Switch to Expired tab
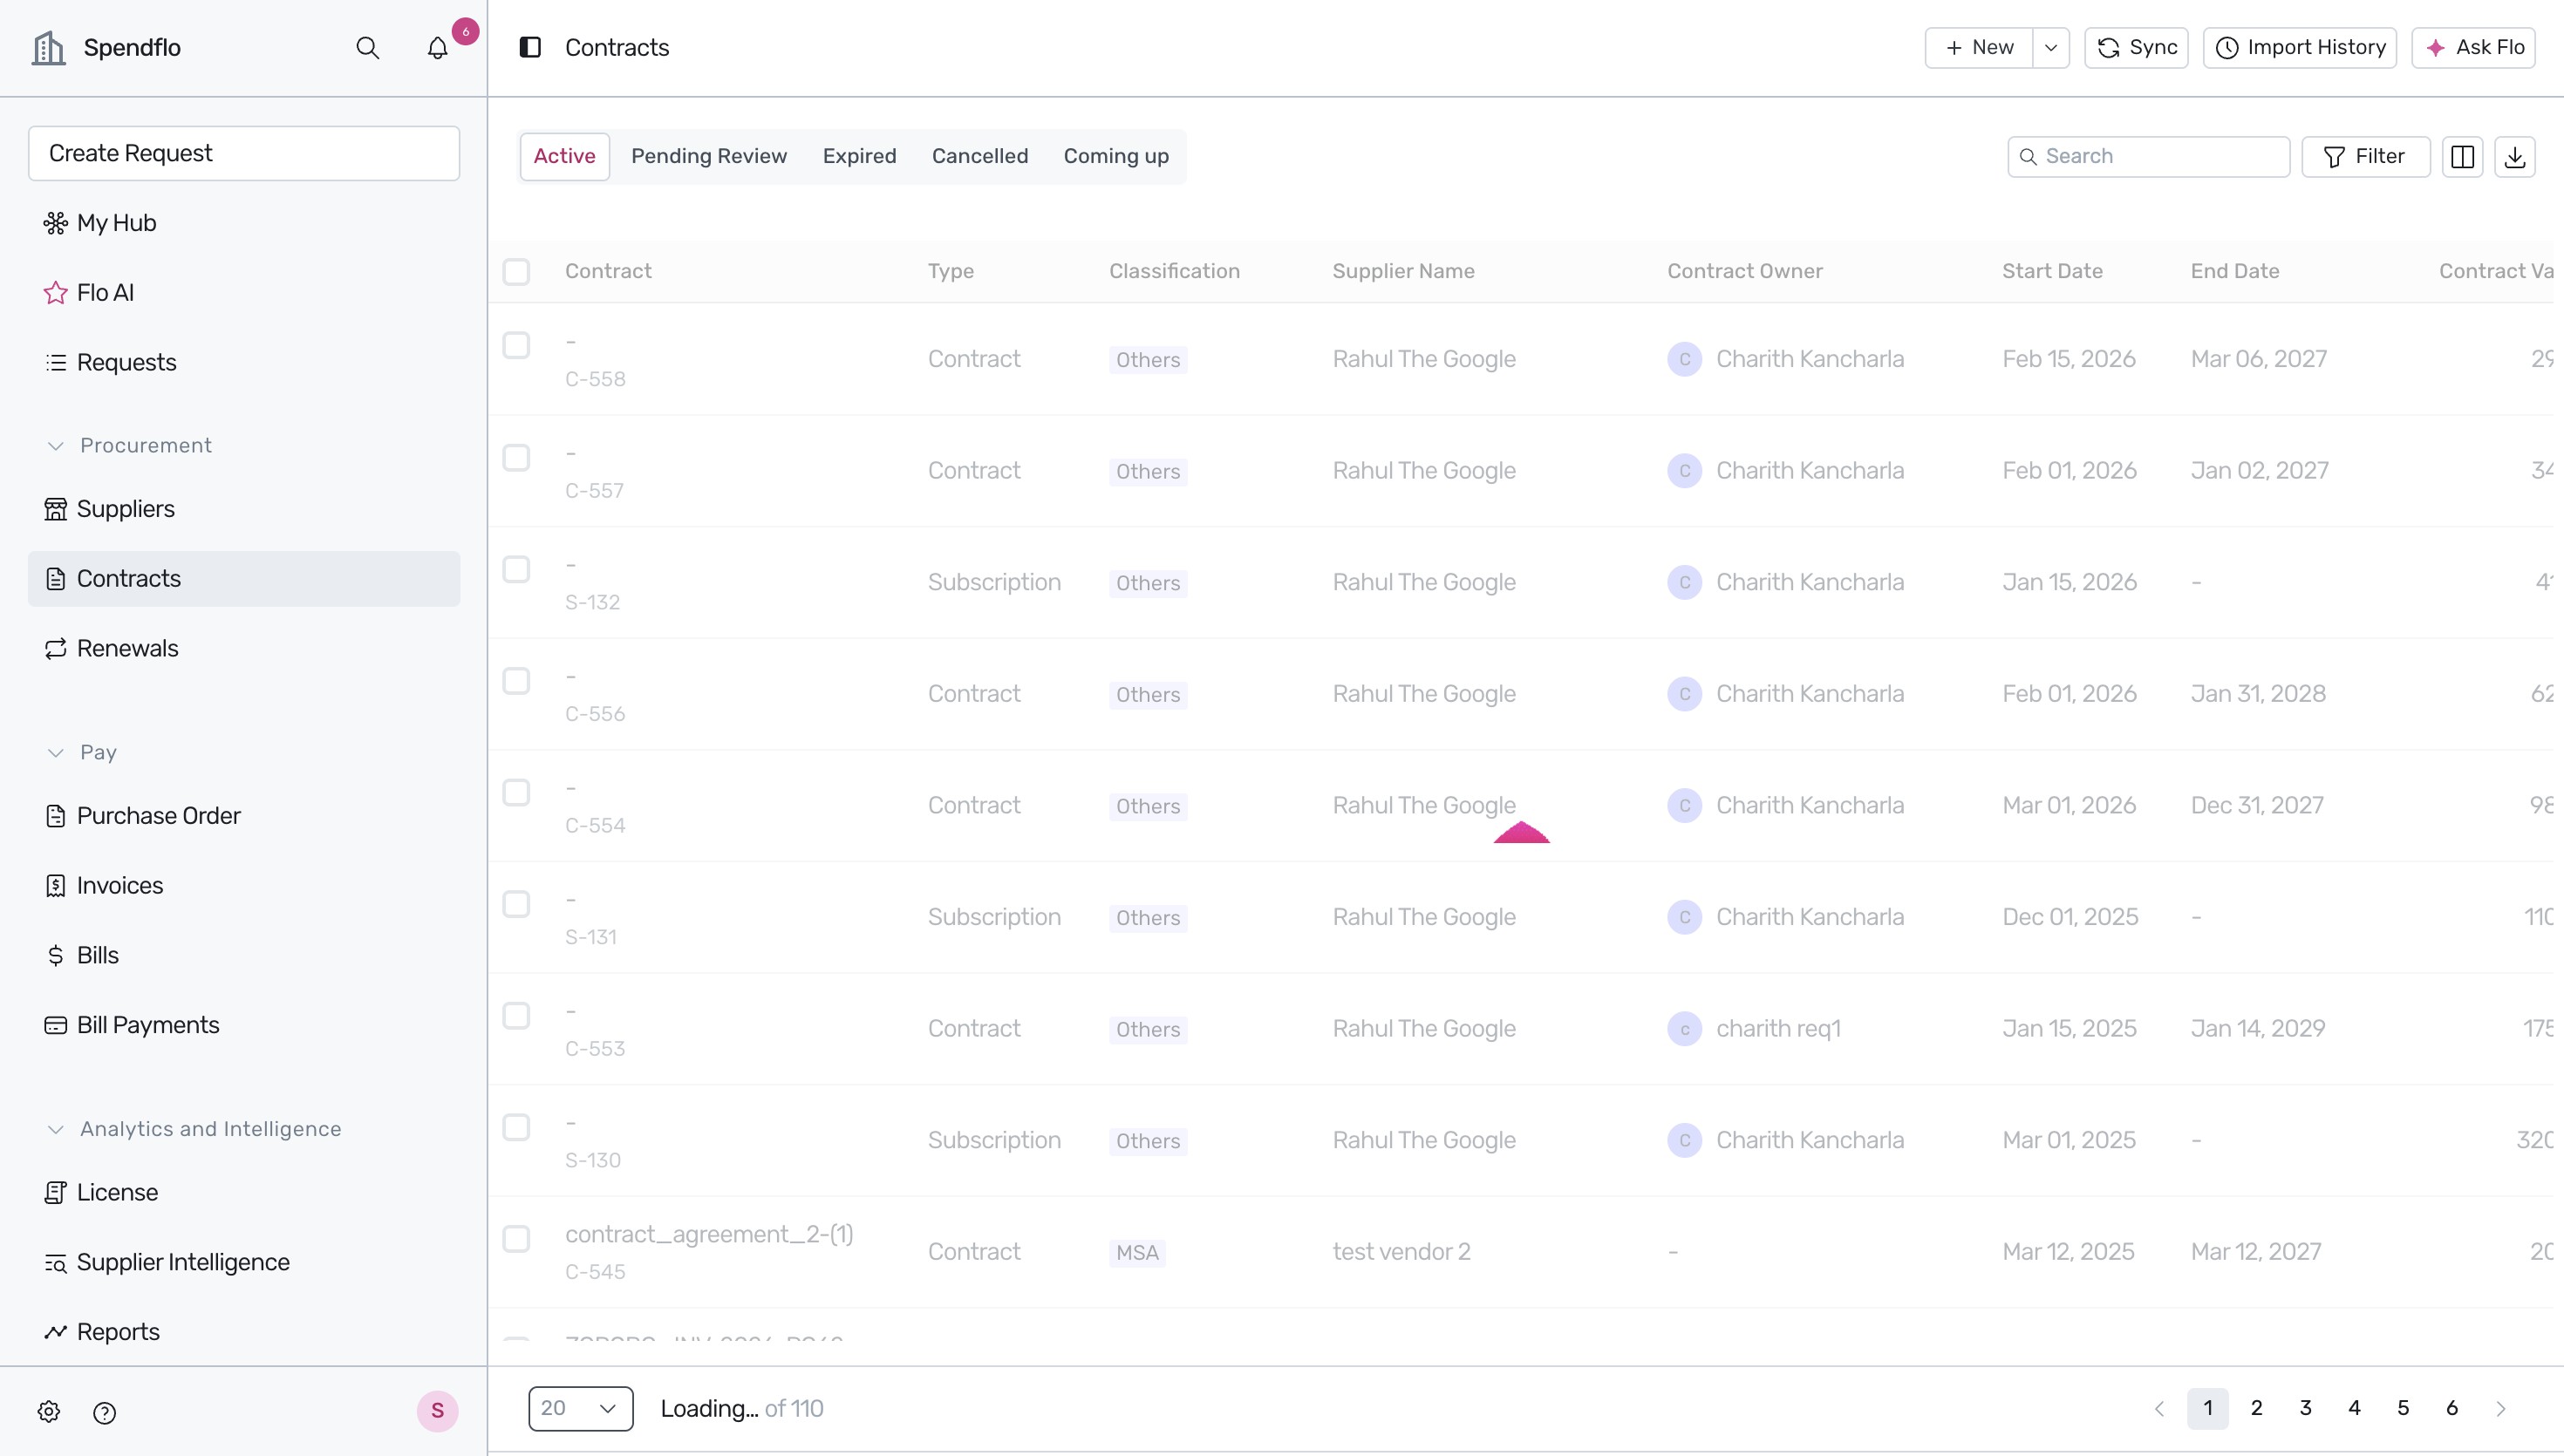Viewport: 2564px width, 1456px height. [x=860, y=157]
